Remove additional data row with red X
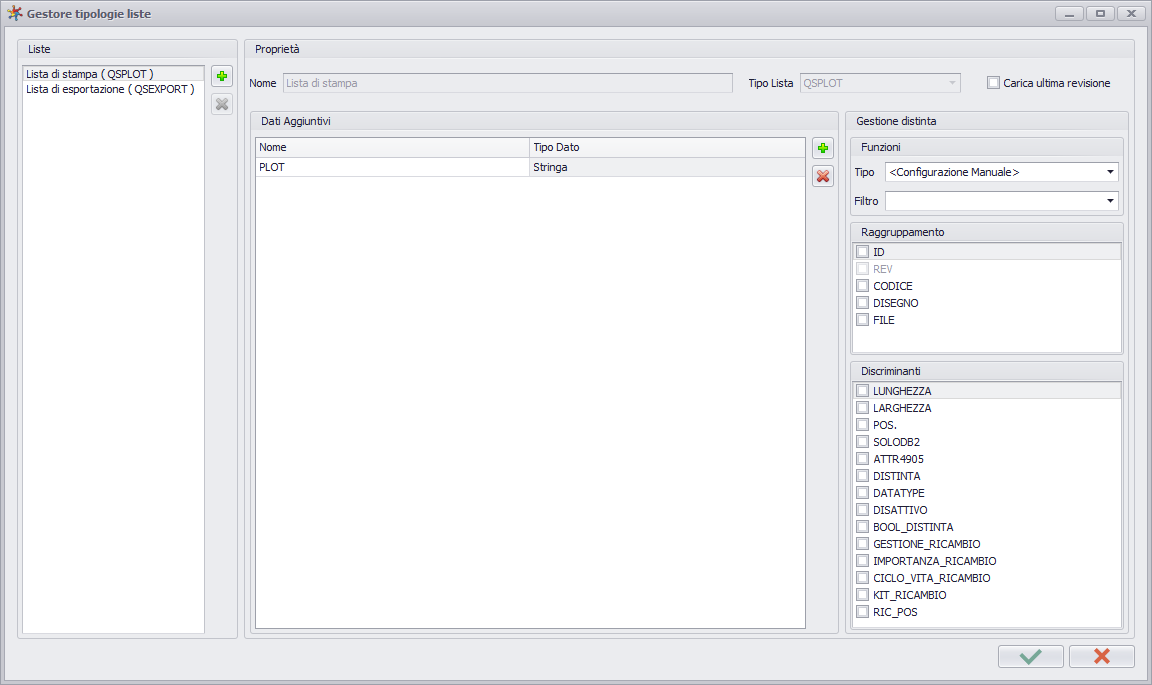Image resolution: width=1152 pixels, height=685 pixels. coord(823,176)
